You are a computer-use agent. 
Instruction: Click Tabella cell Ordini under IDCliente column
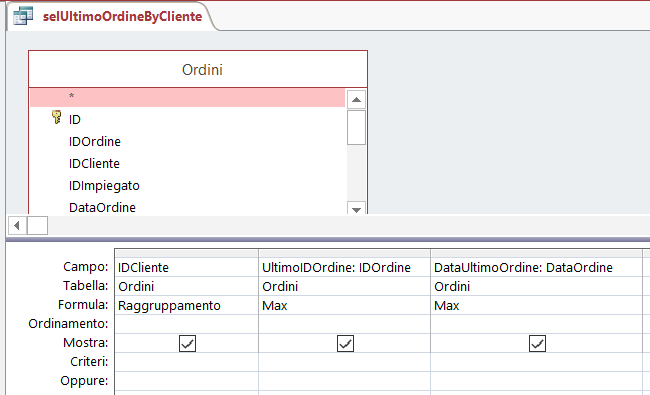[187, 286]
